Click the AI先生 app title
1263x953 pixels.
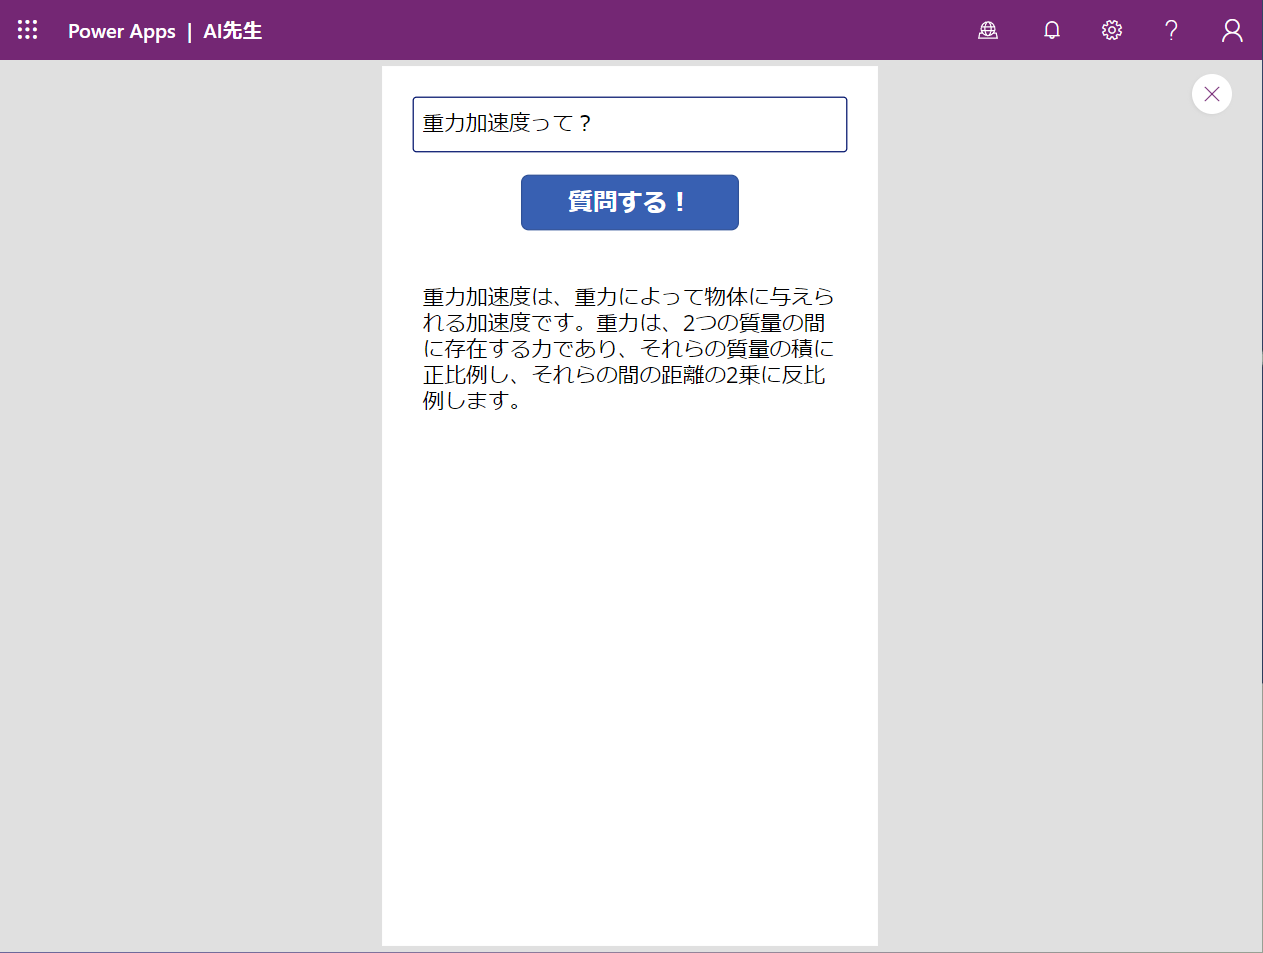coord(232,31)
